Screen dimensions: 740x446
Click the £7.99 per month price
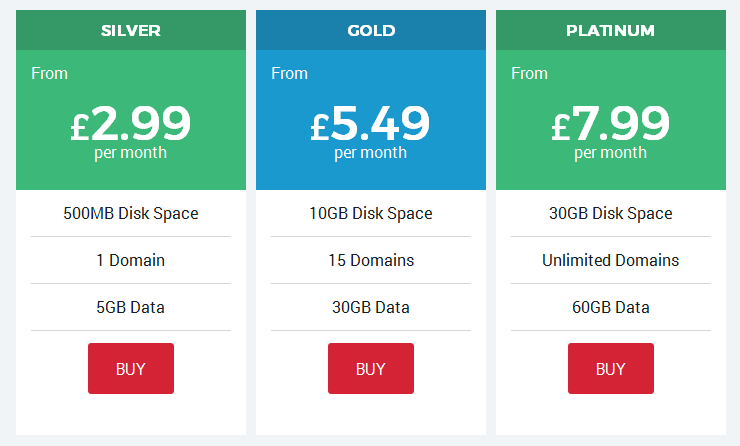[611, 132]
